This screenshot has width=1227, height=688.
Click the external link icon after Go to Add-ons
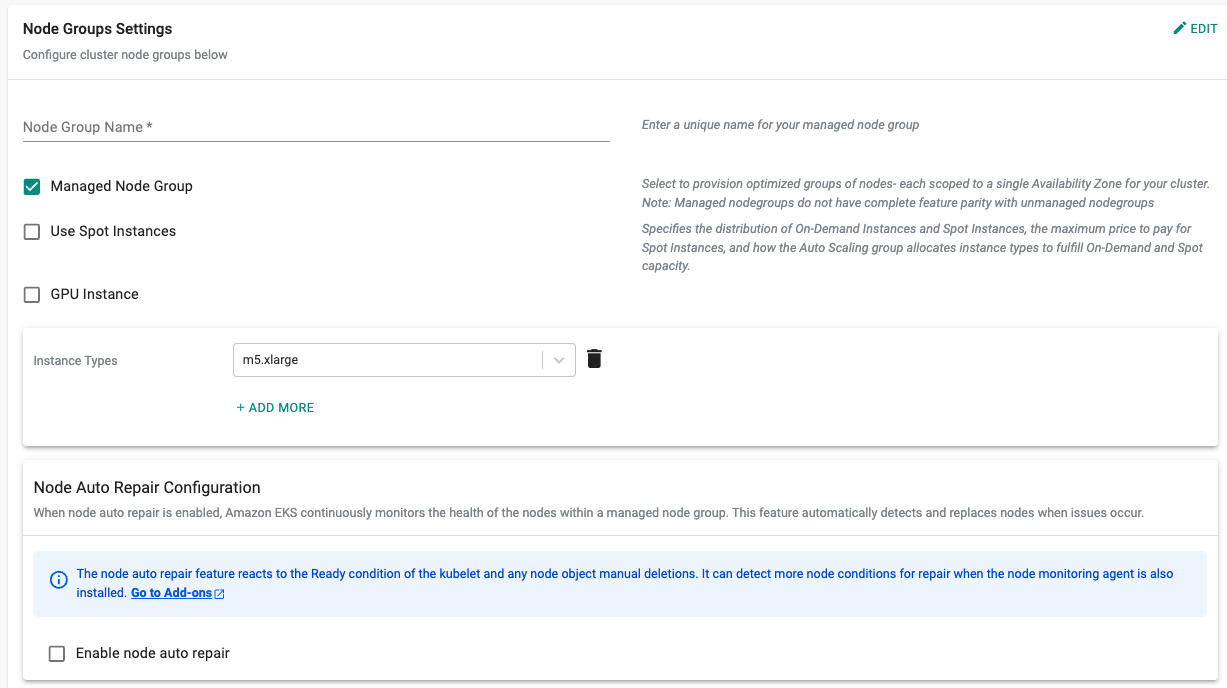point(220,594)
